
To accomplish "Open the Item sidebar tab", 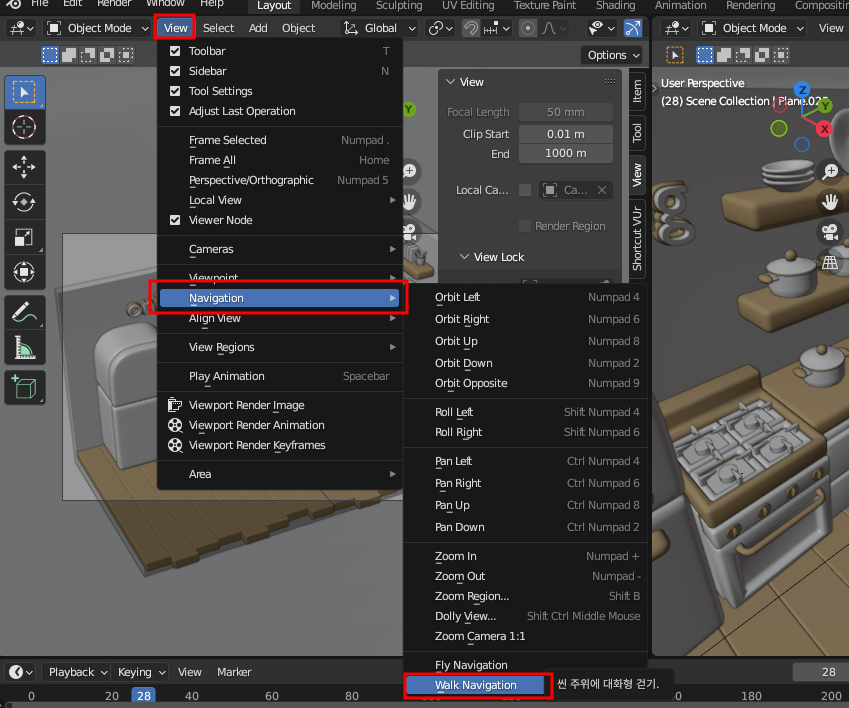I will pos(637,91).
